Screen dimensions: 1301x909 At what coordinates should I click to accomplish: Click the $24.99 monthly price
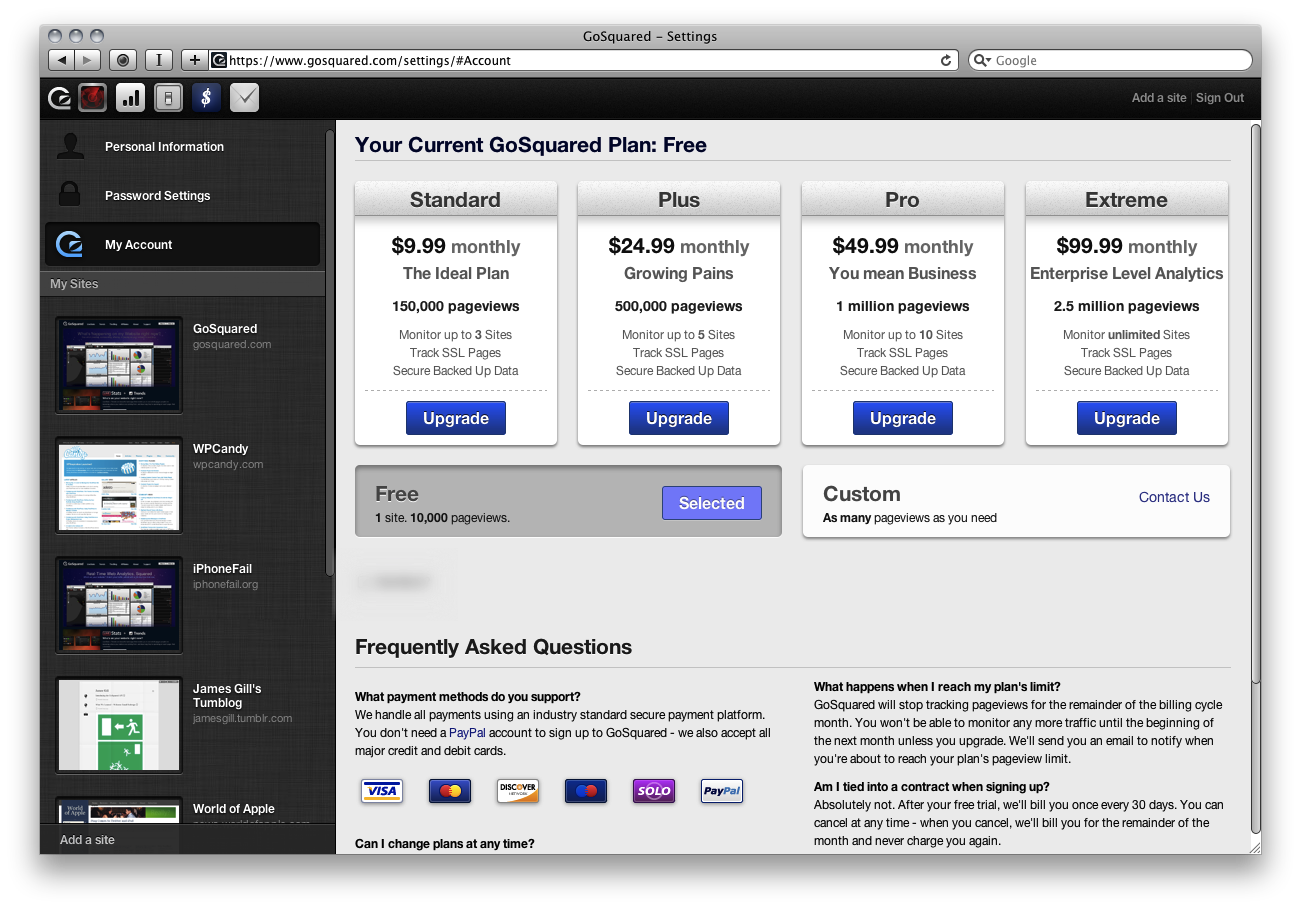679,246
